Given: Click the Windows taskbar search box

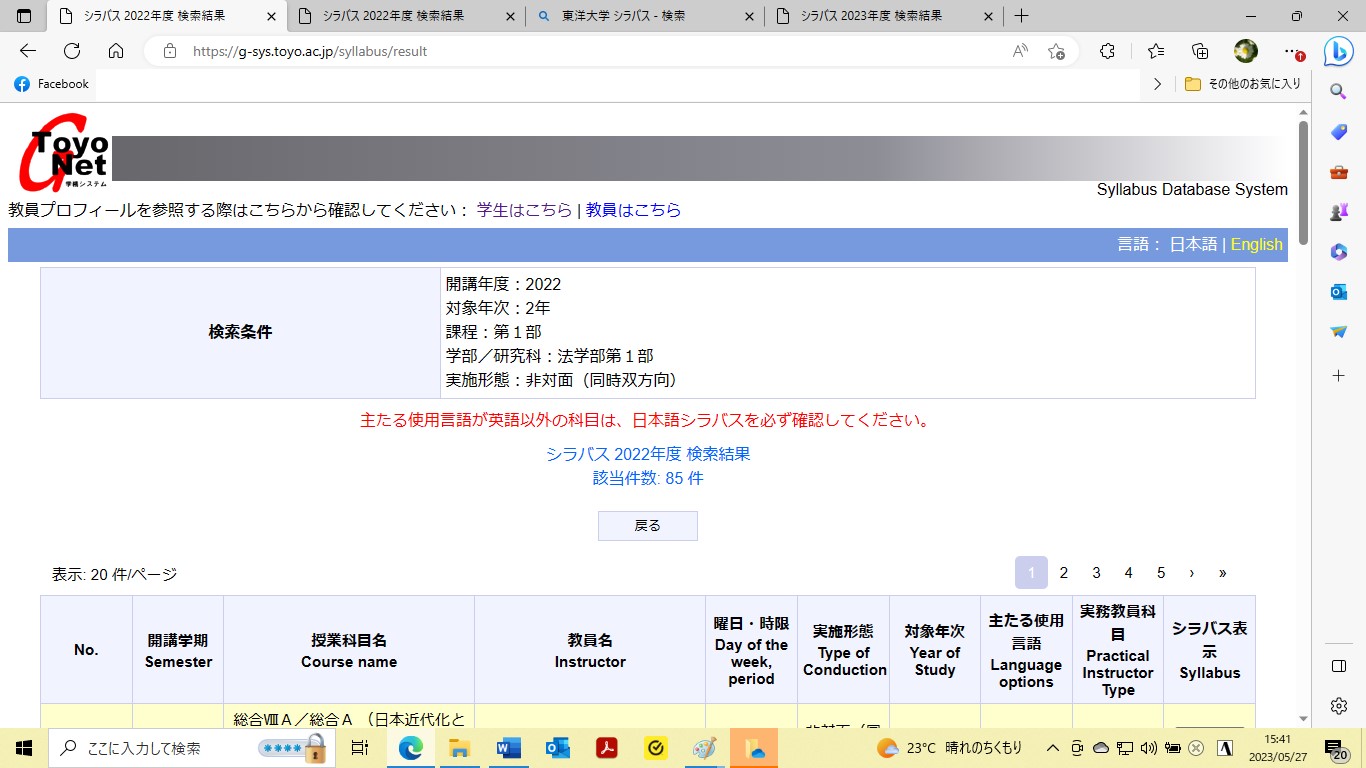Looking at the screenshot, I should tap(192, 748).
